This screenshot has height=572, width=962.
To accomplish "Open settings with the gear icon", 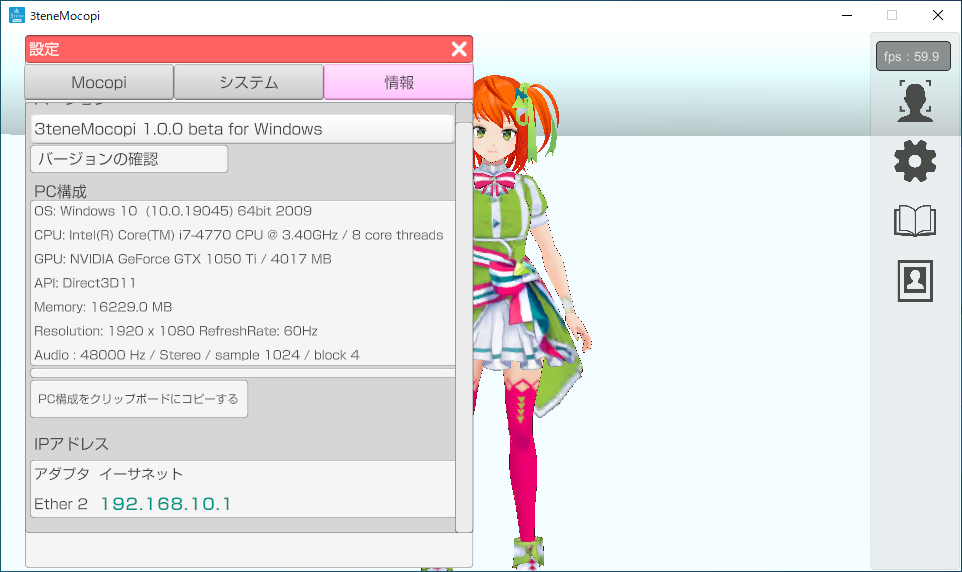I will 915,161.
